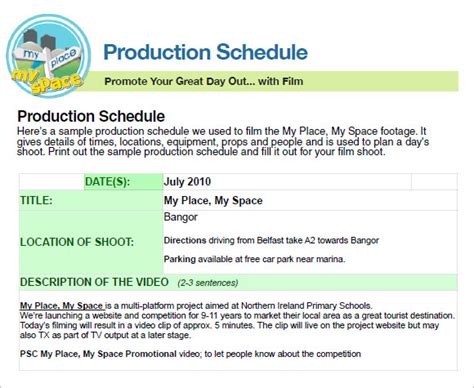The image size is (474, 388).
Task: Select the DESCRIPTION OF THE VIDEO header row
Action: coord(238,282)
